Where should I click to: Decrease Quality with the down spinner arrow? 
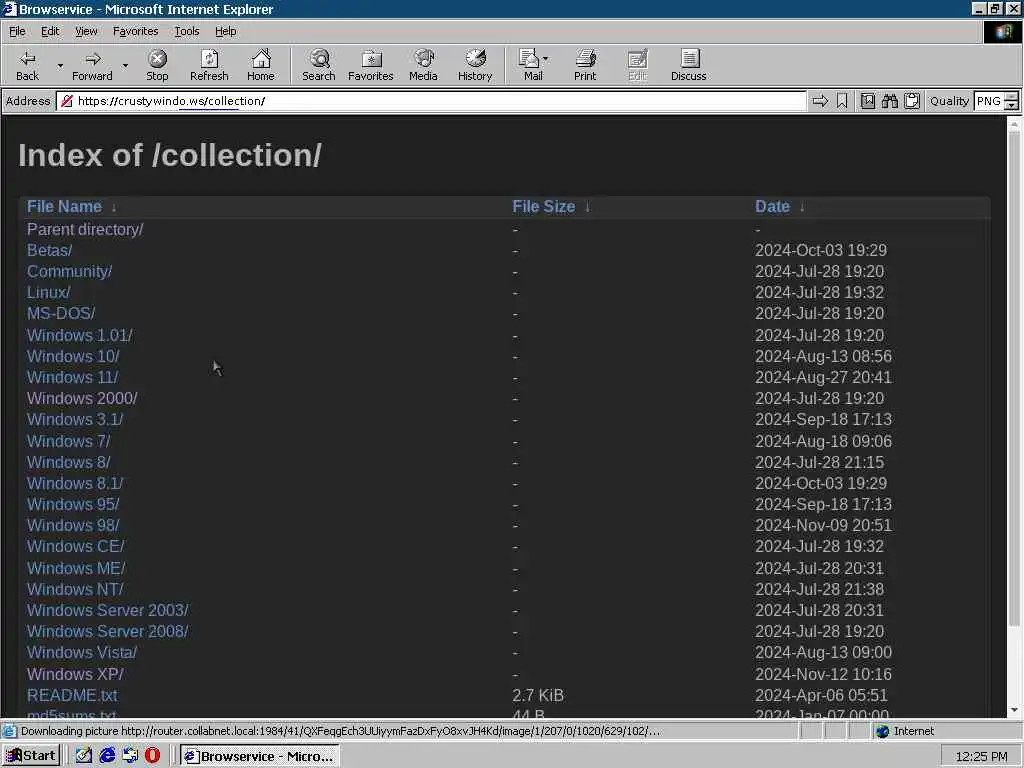tap(1012, 106)
